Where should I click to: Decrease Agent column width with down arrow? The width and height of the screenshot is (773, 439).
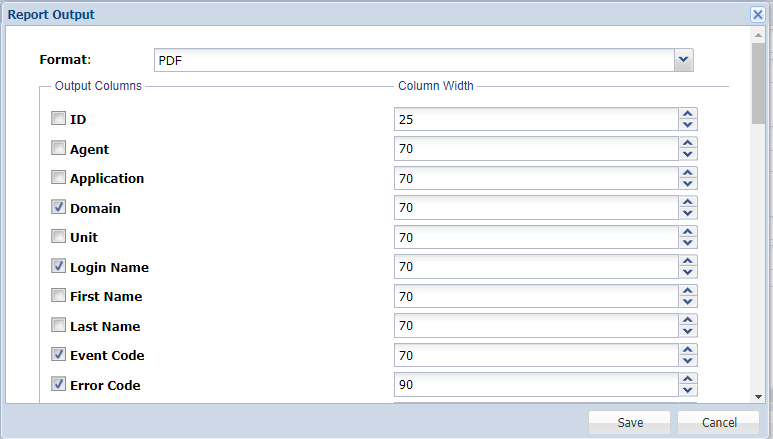click(x=687, y=155)
